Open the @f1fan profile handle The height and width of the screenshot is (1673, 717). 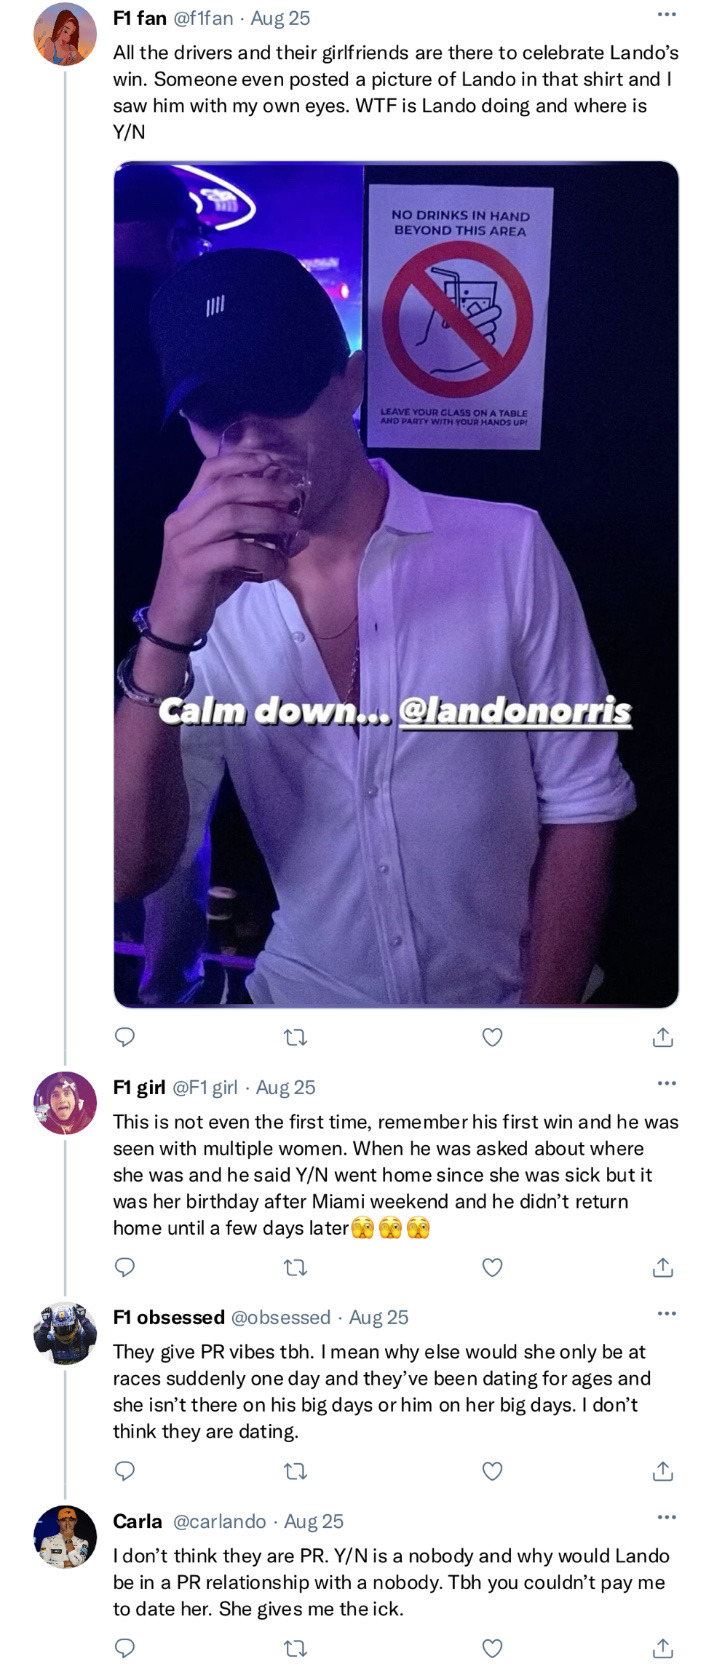[x=204, y=18]
